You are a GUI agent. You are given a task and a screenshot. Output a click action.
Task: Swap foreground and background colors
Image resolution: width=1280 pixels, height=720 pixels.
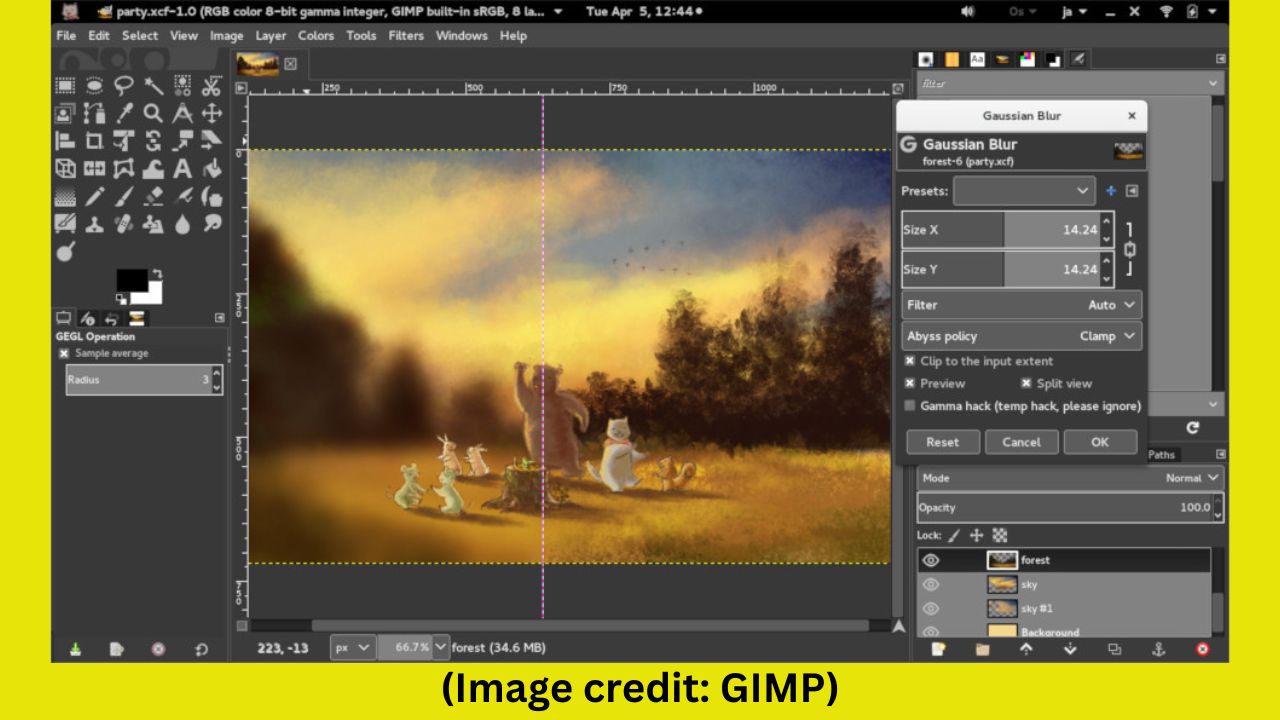157,273
